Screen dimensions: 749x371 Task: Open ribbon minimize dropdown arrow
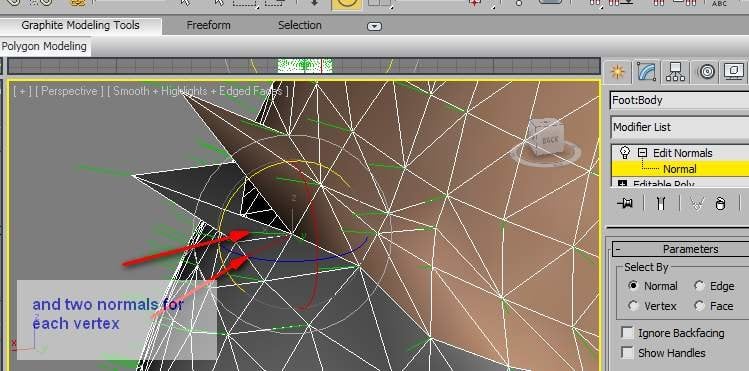click(x=374, y=26)
